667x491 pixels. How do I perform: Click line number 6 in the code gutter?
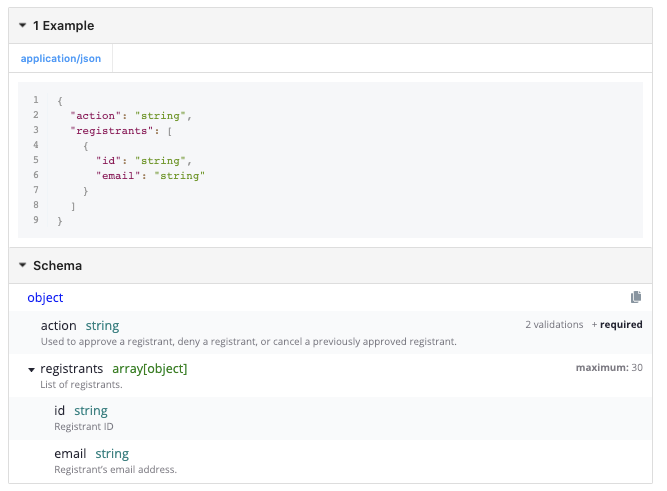coord(36,175)
